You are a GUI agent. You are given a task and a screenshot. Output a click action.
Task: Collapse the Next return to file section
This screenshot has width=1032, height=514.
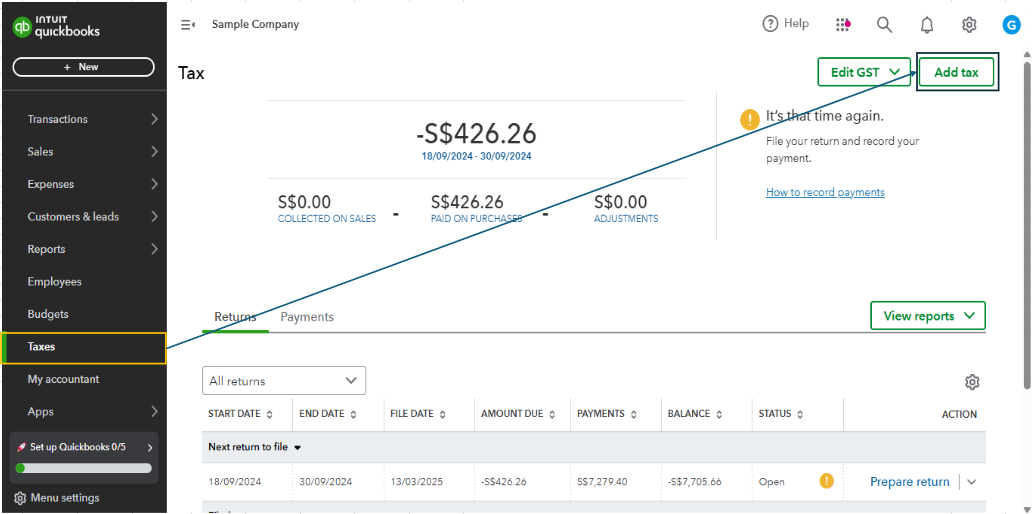(x=297, y=447)
